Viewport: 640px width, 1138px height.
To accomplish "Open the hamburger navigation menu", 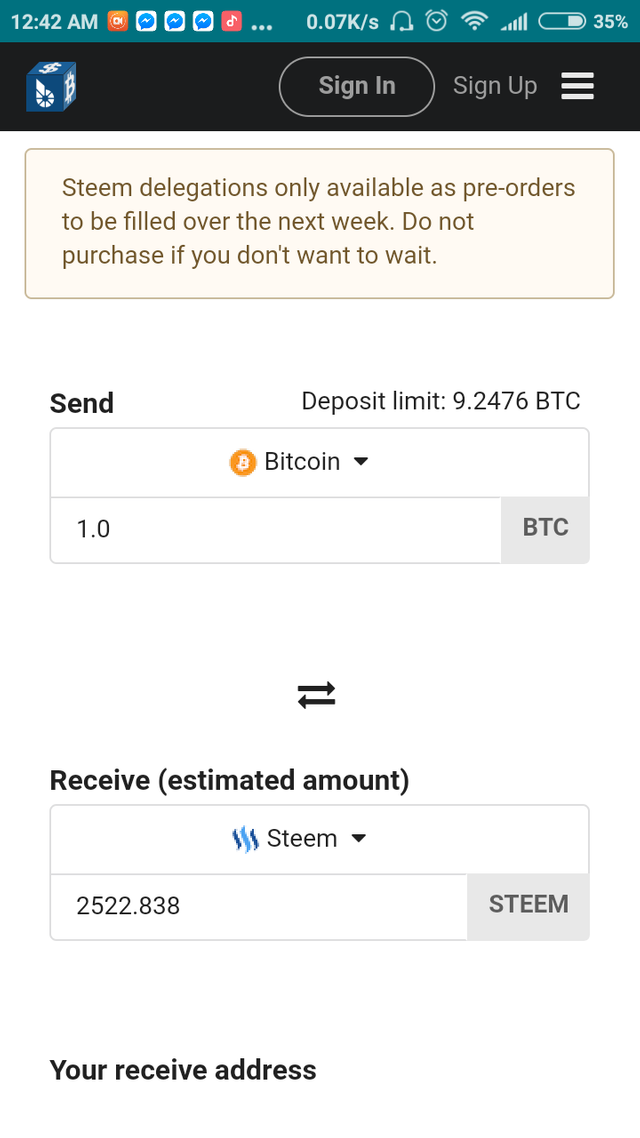I will click(x=578, y=86).
